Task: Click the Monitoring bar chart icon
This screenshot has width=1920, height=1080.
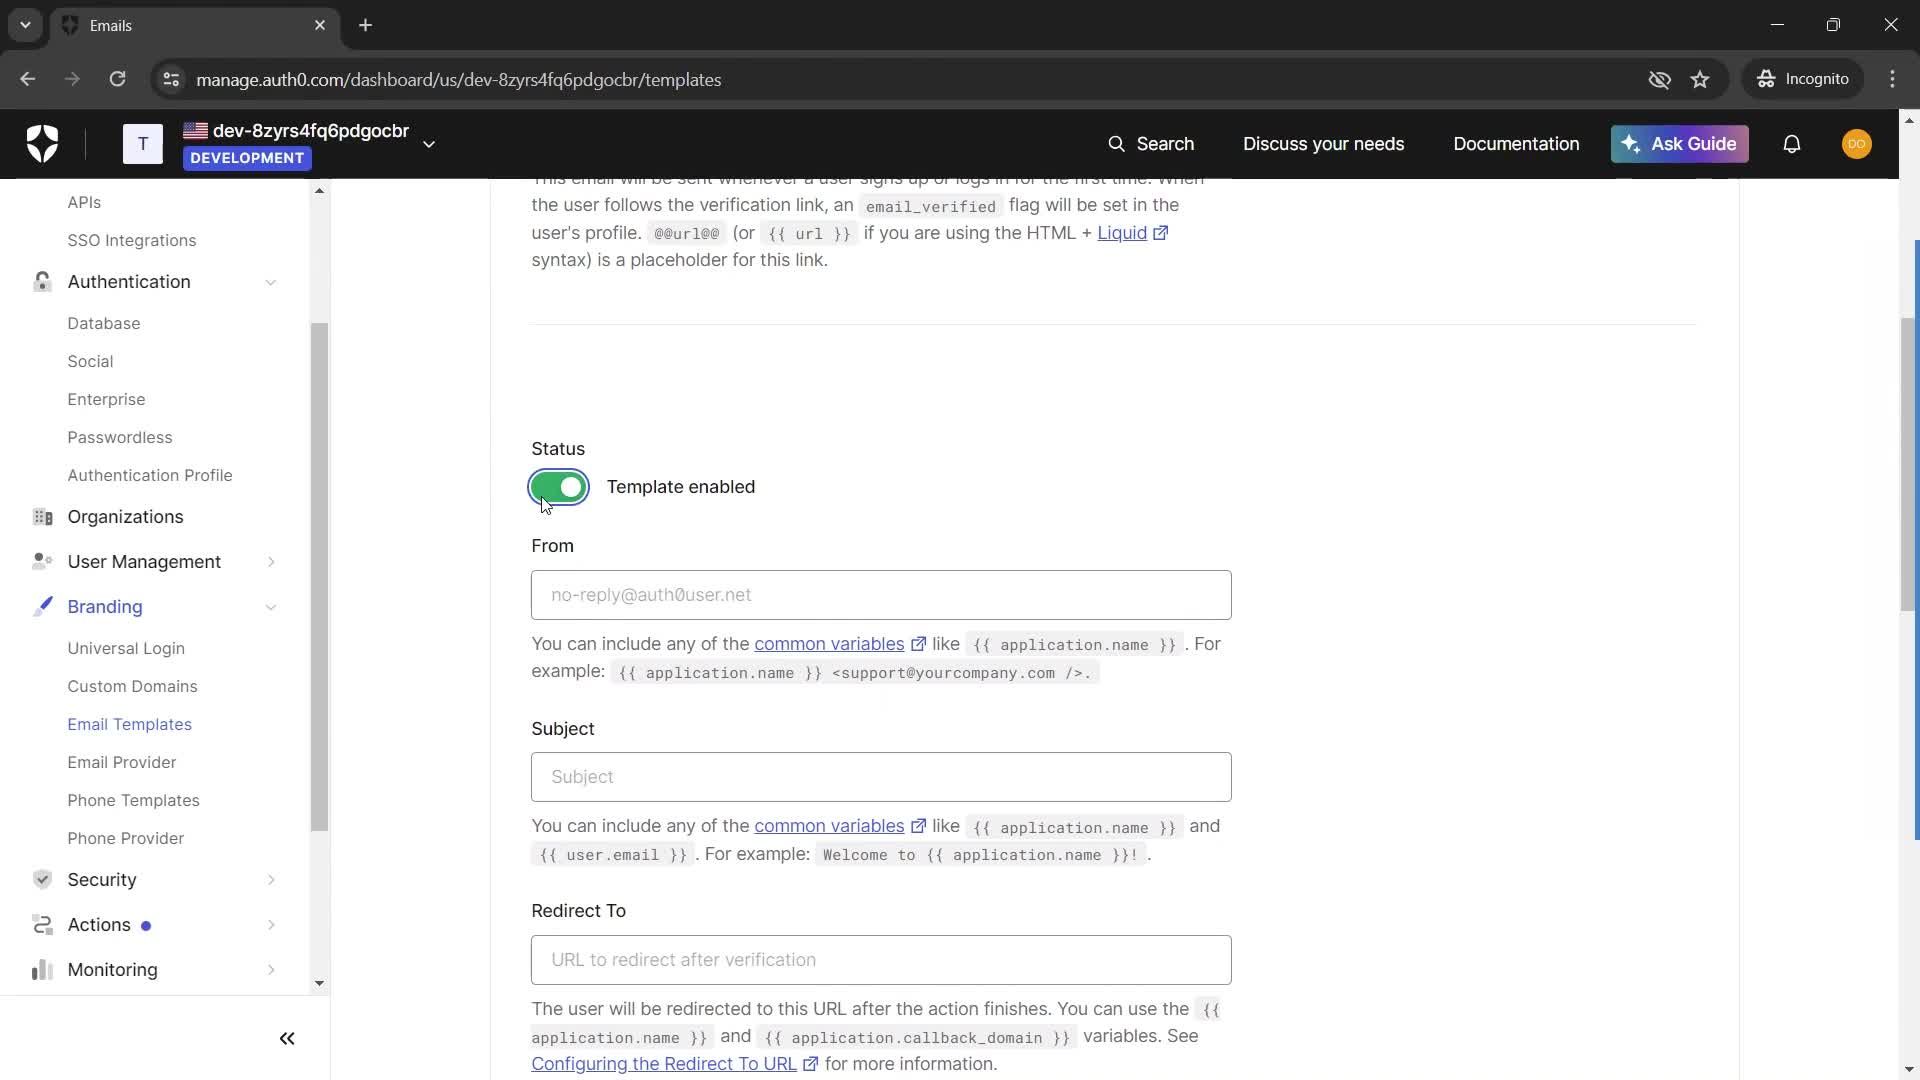Action: pos(42,970)
